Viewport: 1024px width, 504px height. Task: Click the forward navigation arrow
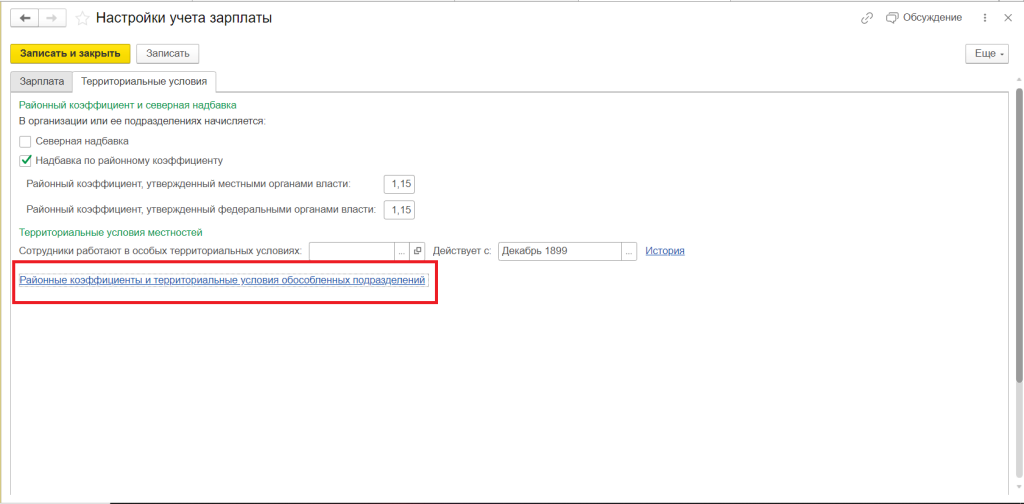pyautogui.click(x=52, y=18)
